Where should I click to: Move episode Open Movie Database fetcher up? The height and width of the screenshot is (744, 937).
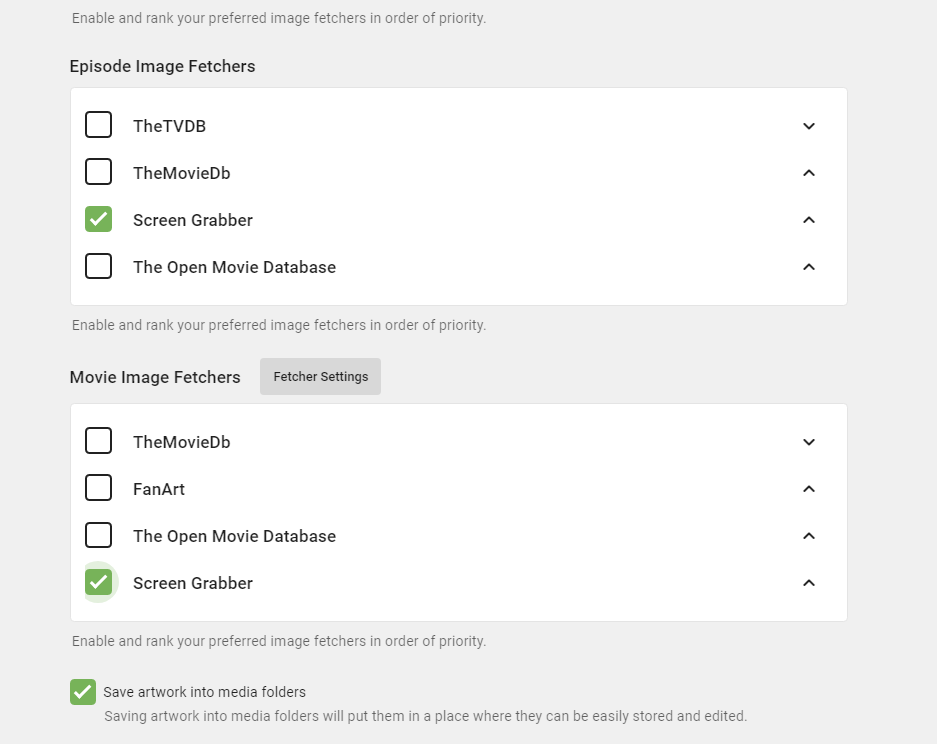809,267
